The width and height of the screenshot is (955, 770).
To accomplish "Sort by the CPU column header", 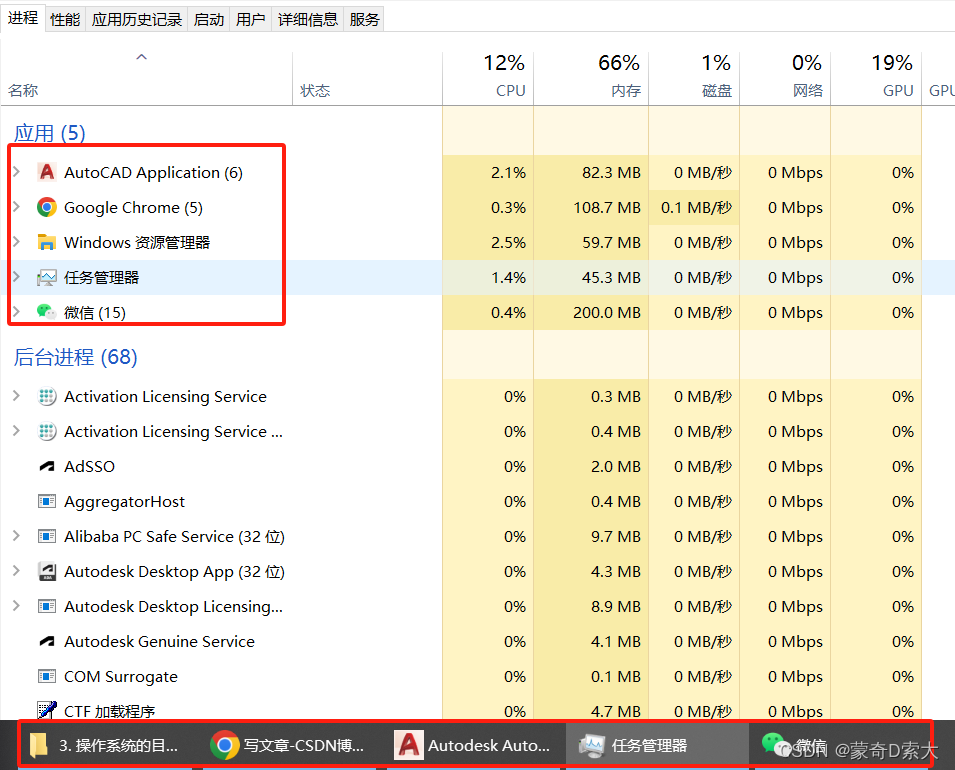I will click(488, 79).
